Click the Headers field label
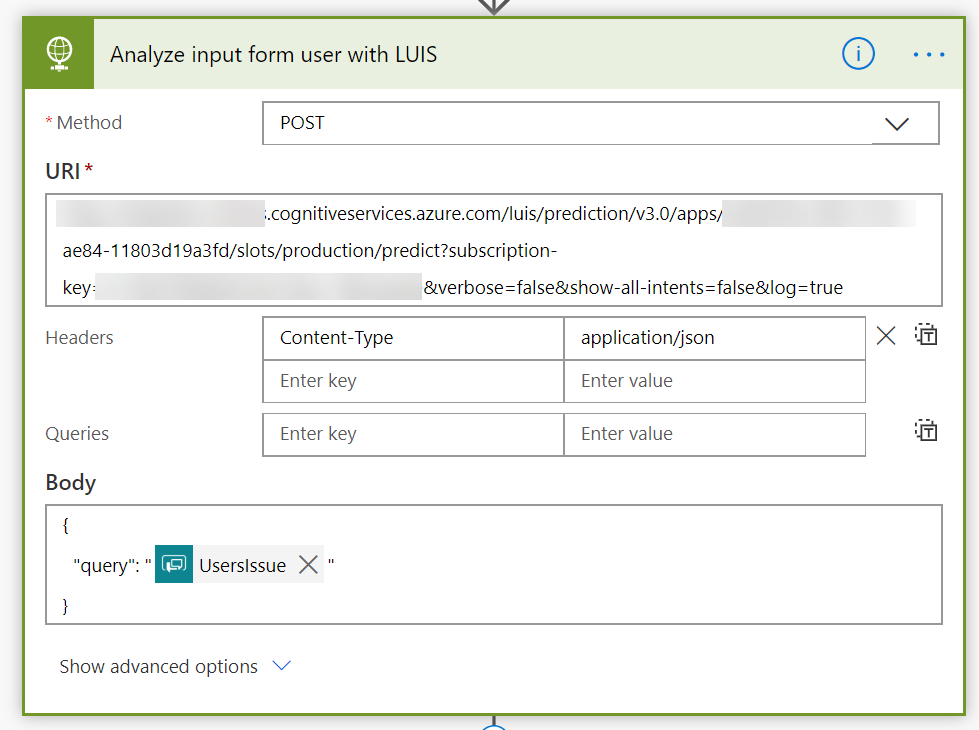This screenshot has height=730, width=979. click(x=79, y=338)
